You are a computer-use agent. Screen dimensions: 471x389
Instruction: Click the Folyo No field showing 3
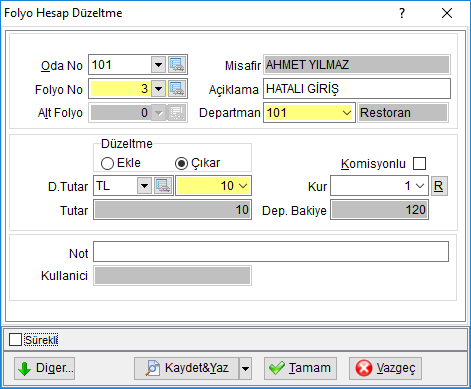click(121, 89)
